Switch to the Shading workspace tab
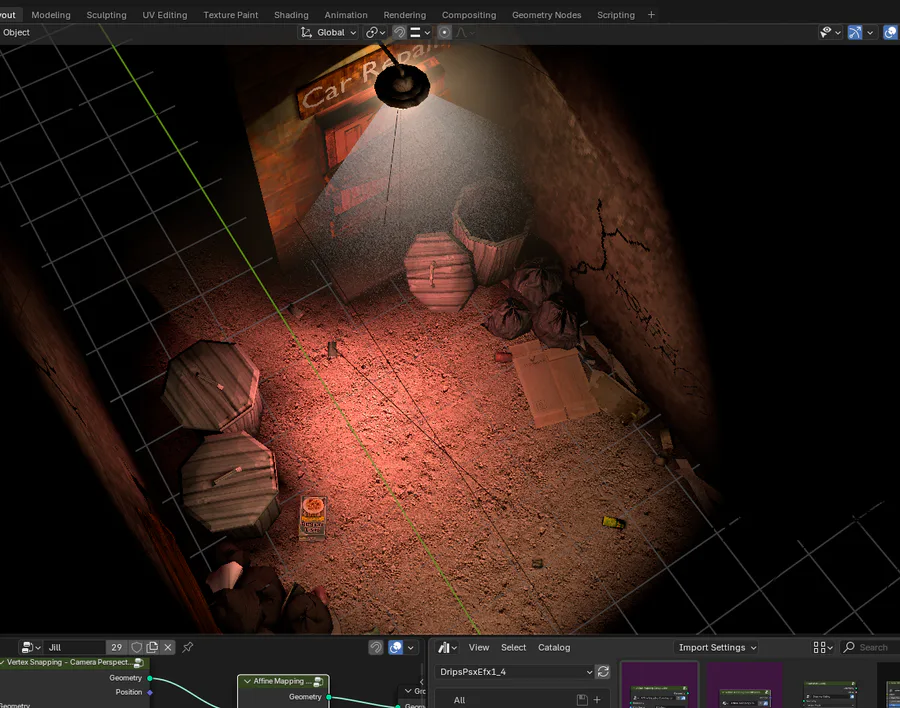Viewport: 900px width, 708px height. coord(291,15)
